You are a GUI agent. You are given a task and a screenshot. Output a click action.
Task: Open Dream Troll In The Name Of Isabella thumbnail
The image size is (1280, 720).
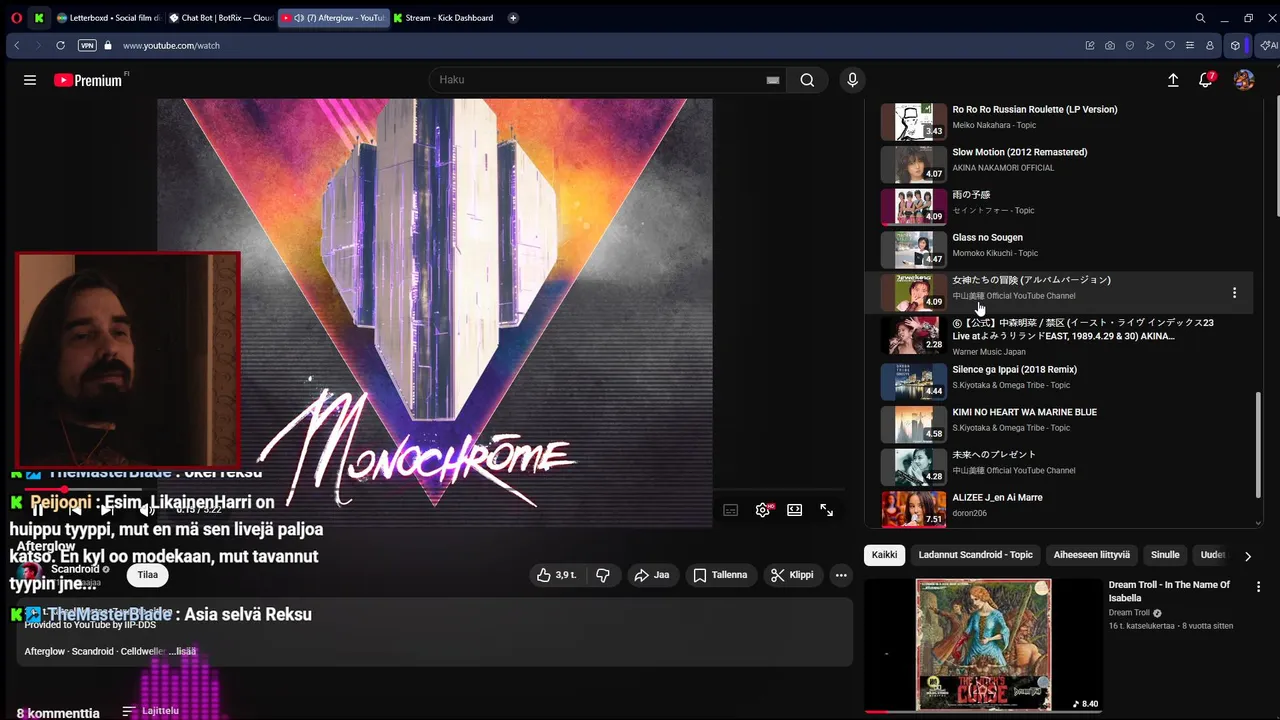click(983, 645)
